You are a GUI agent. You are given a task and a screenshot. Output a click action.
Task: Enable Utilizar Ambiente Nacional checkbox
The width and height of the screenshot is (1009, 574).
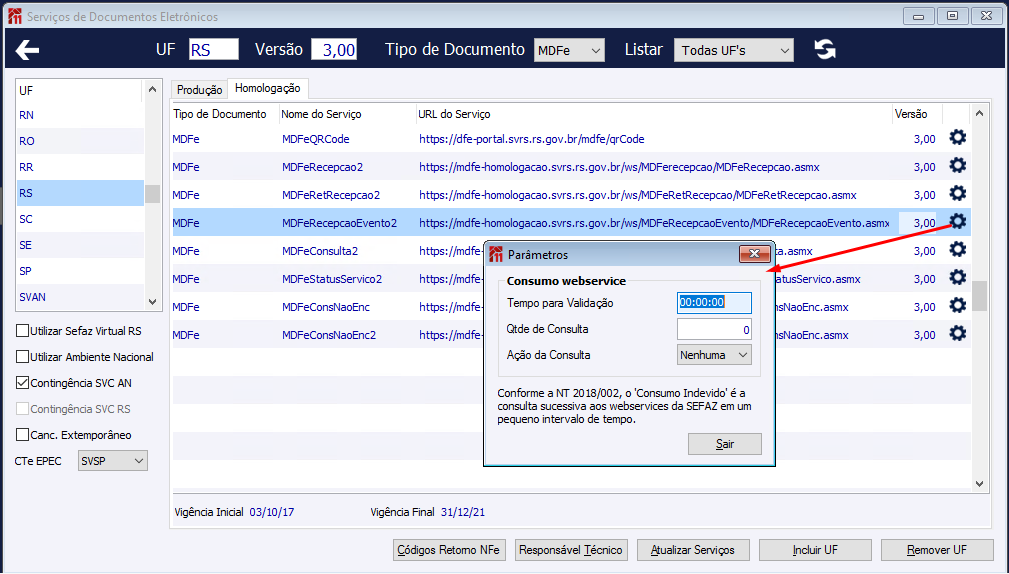23,356
